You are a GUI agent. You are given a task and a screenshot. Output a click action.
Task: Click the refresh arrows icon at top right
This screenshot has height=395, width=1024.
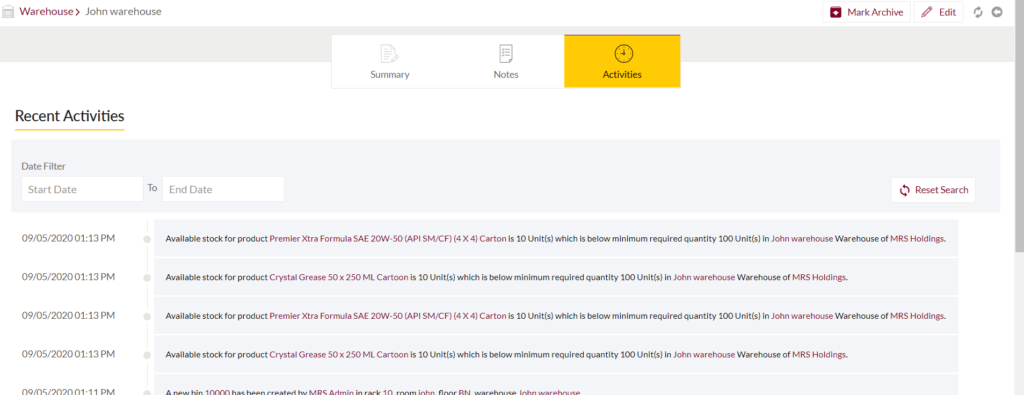978,12
